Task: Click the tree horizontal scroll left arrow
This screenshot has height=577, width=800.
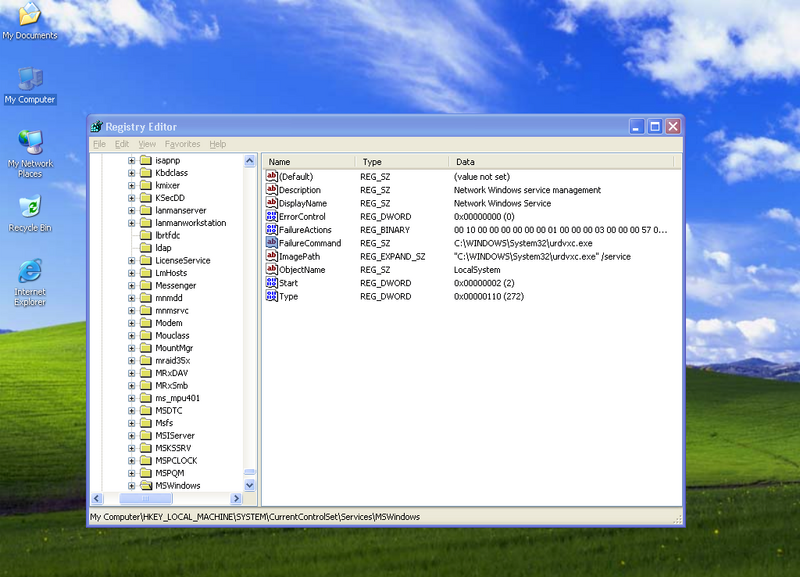Action: pos(97,498)
